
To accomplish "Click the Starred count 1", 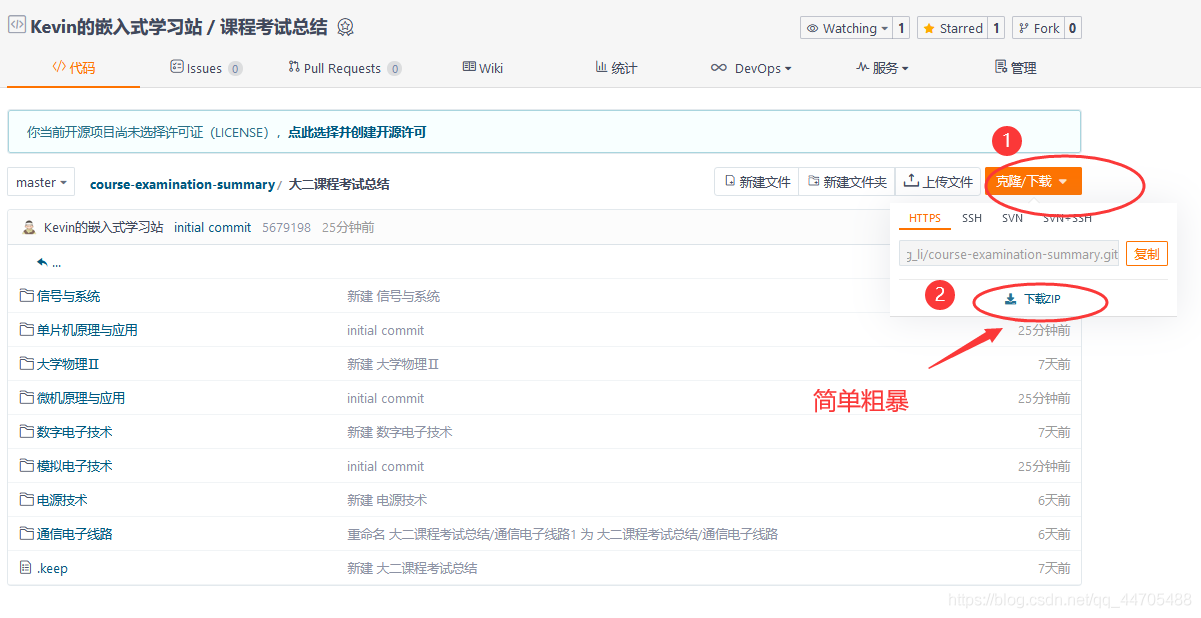I will (996, 28).
